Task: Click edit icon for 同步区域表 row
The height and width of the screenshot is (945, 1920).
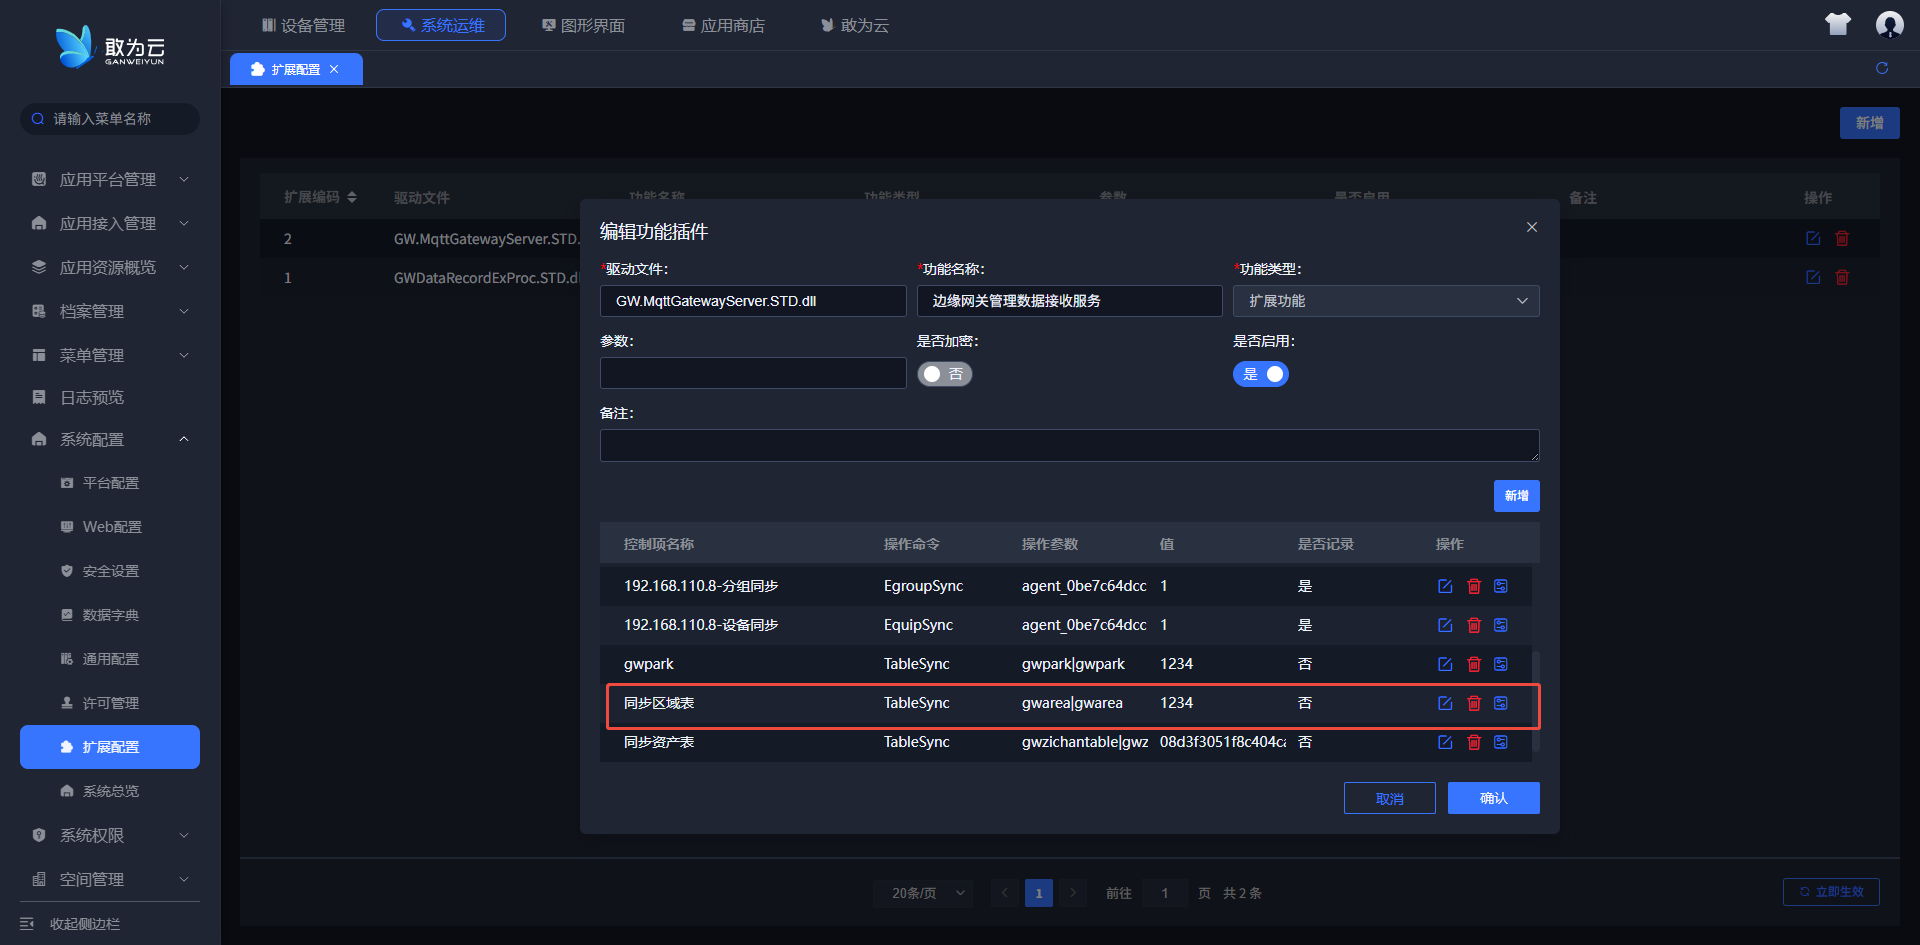Action: pos(1445,703)
